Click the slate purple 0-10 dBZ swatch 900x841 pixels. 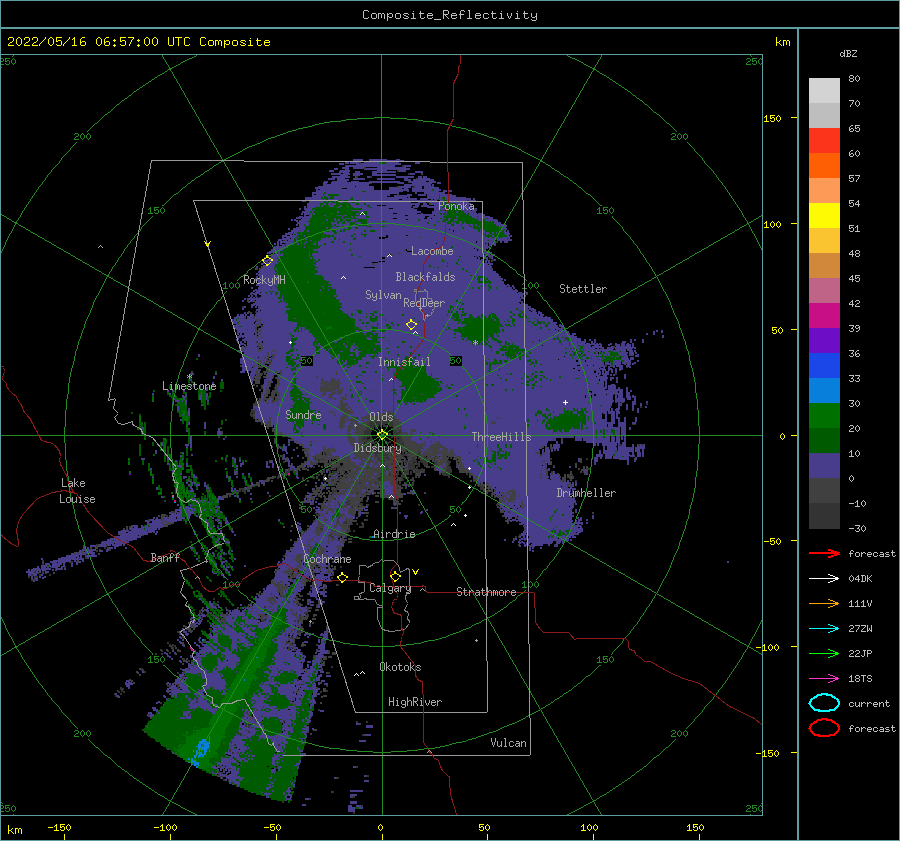click(x=824, y=465)
